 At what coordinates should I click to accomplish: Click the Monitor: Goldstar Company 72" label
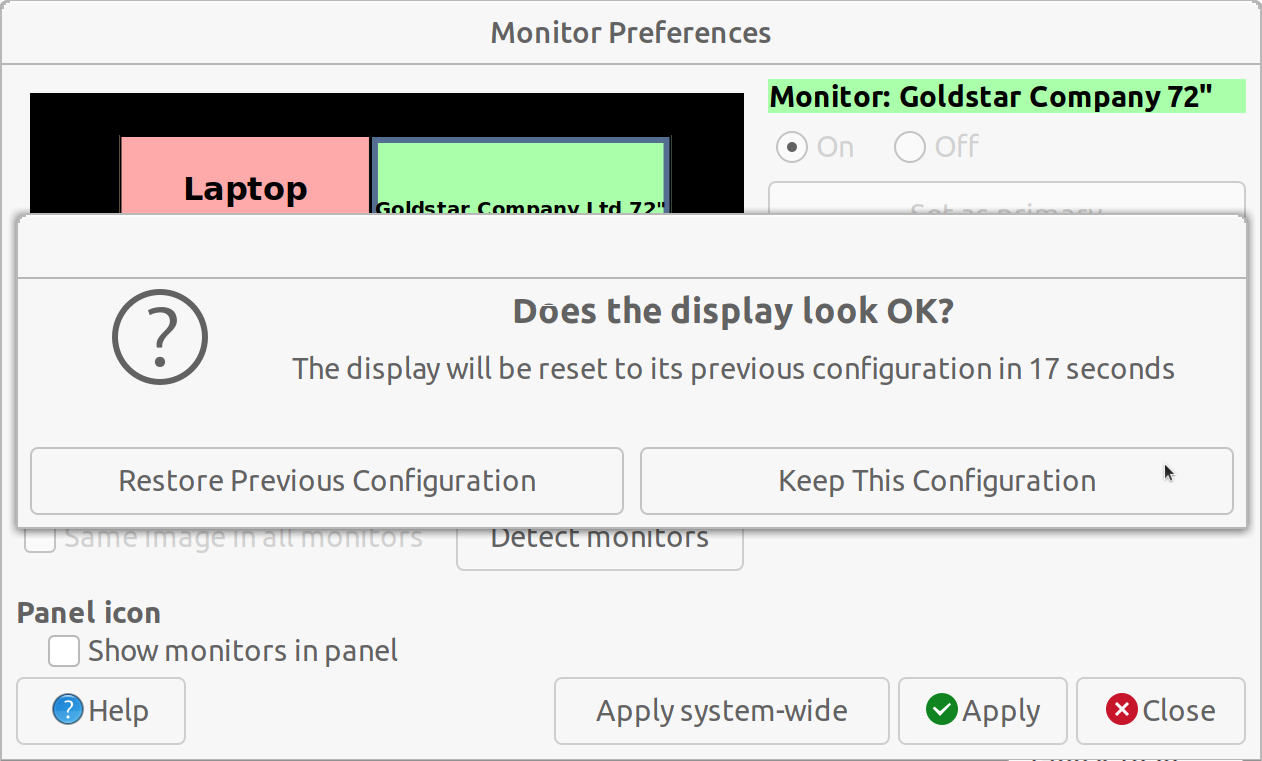tap(1006, 97)
